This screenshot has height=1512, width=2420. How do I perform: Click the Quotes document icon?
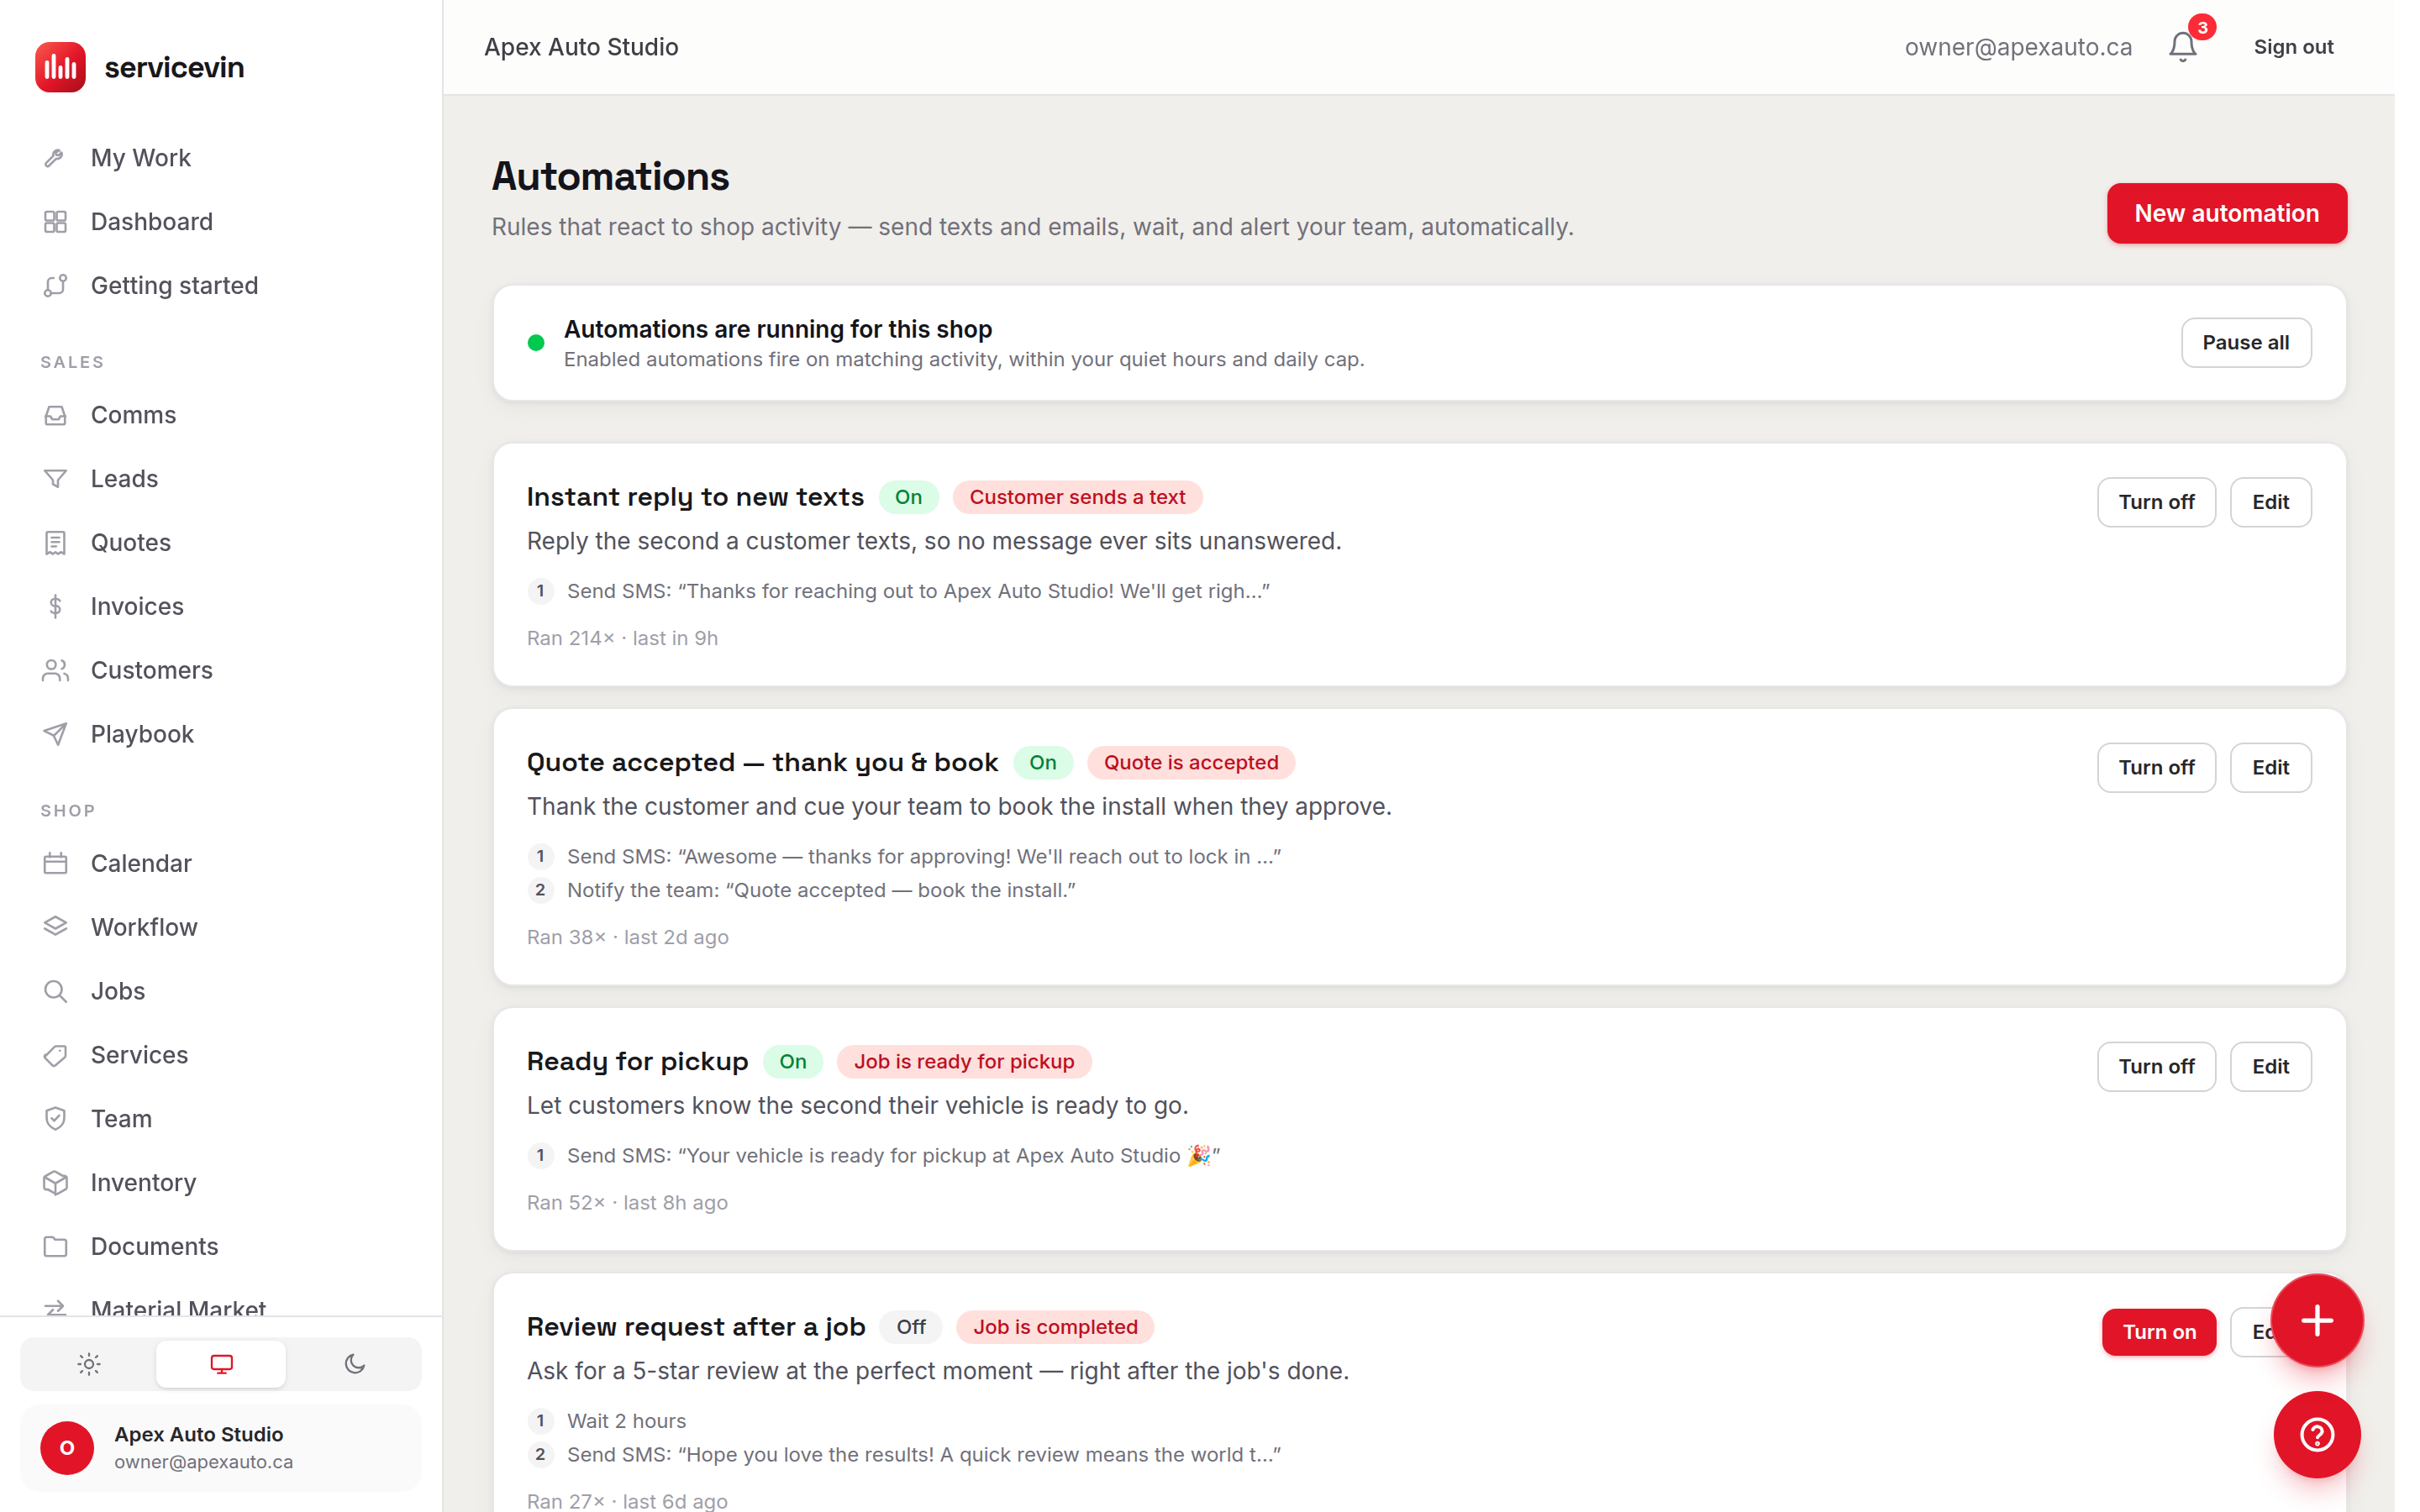(55, 543)
